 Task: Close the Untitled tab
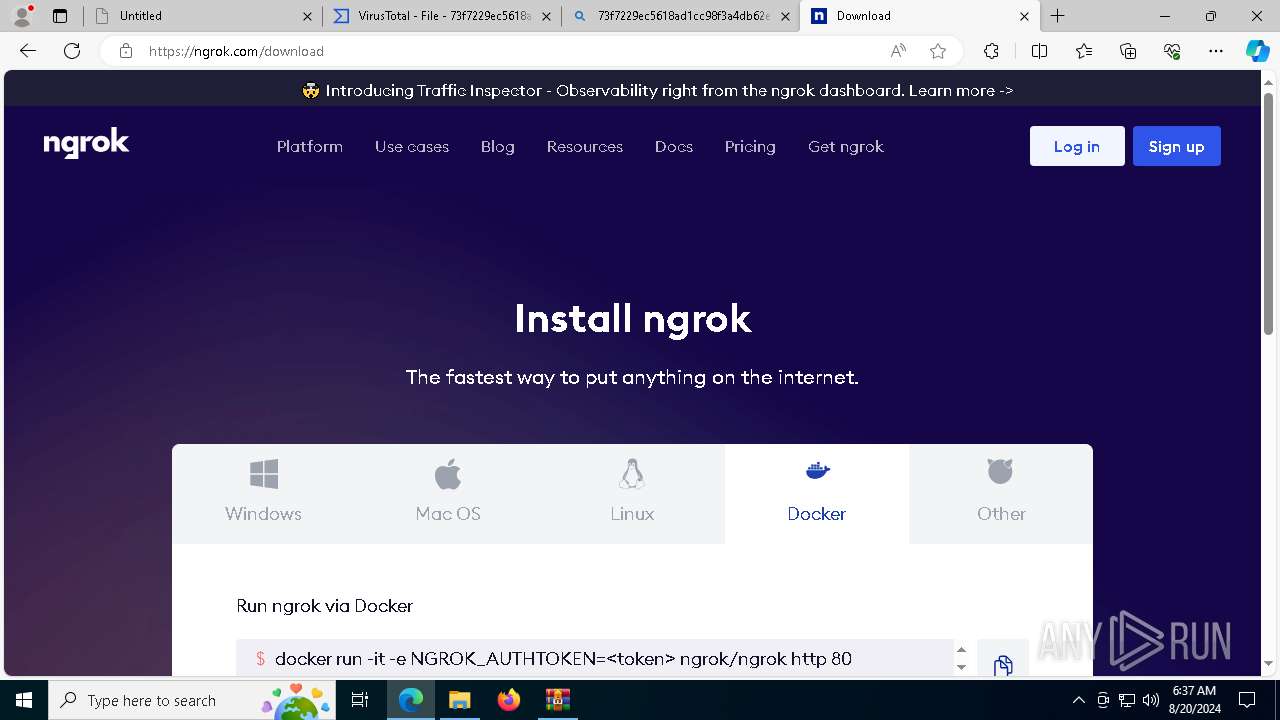[307, 16]
